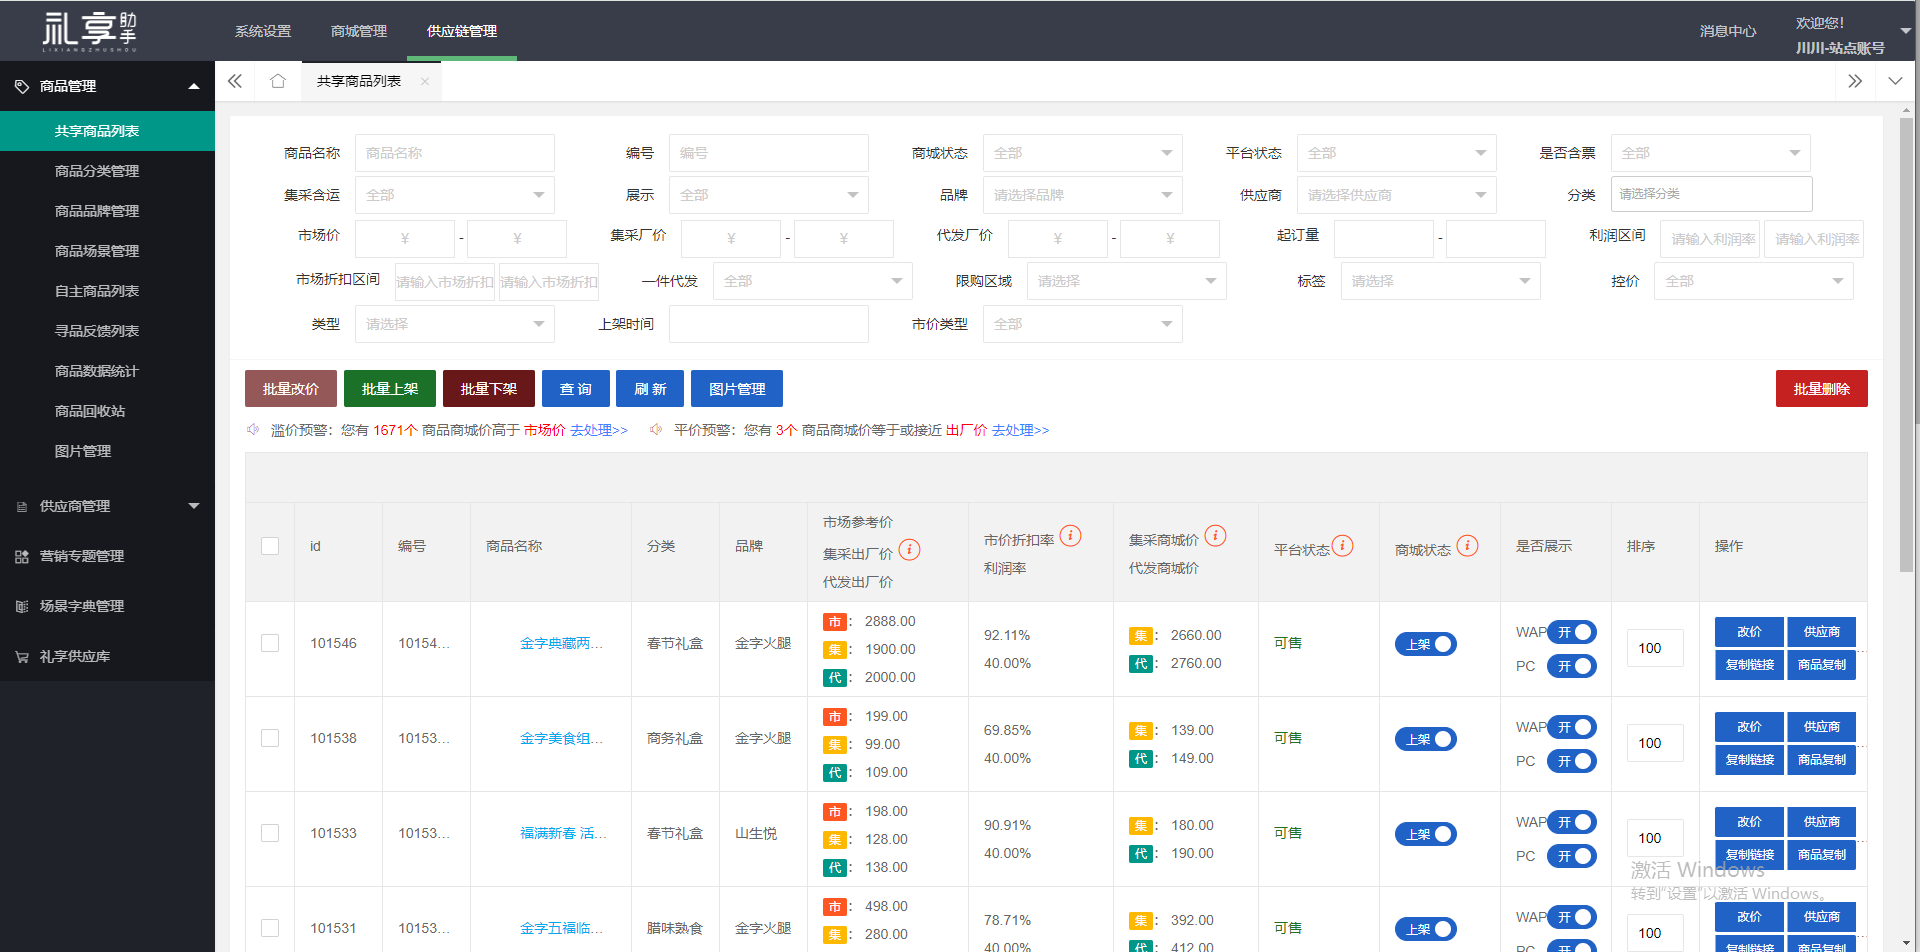Click the info icon next to 市价折扣率

[x=1070, y=535]
